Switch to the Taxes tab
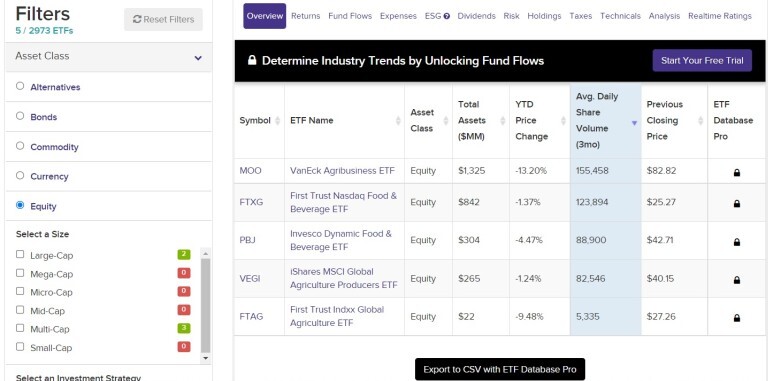This screenshot has width=773, height=381. [x=581, y=16]
